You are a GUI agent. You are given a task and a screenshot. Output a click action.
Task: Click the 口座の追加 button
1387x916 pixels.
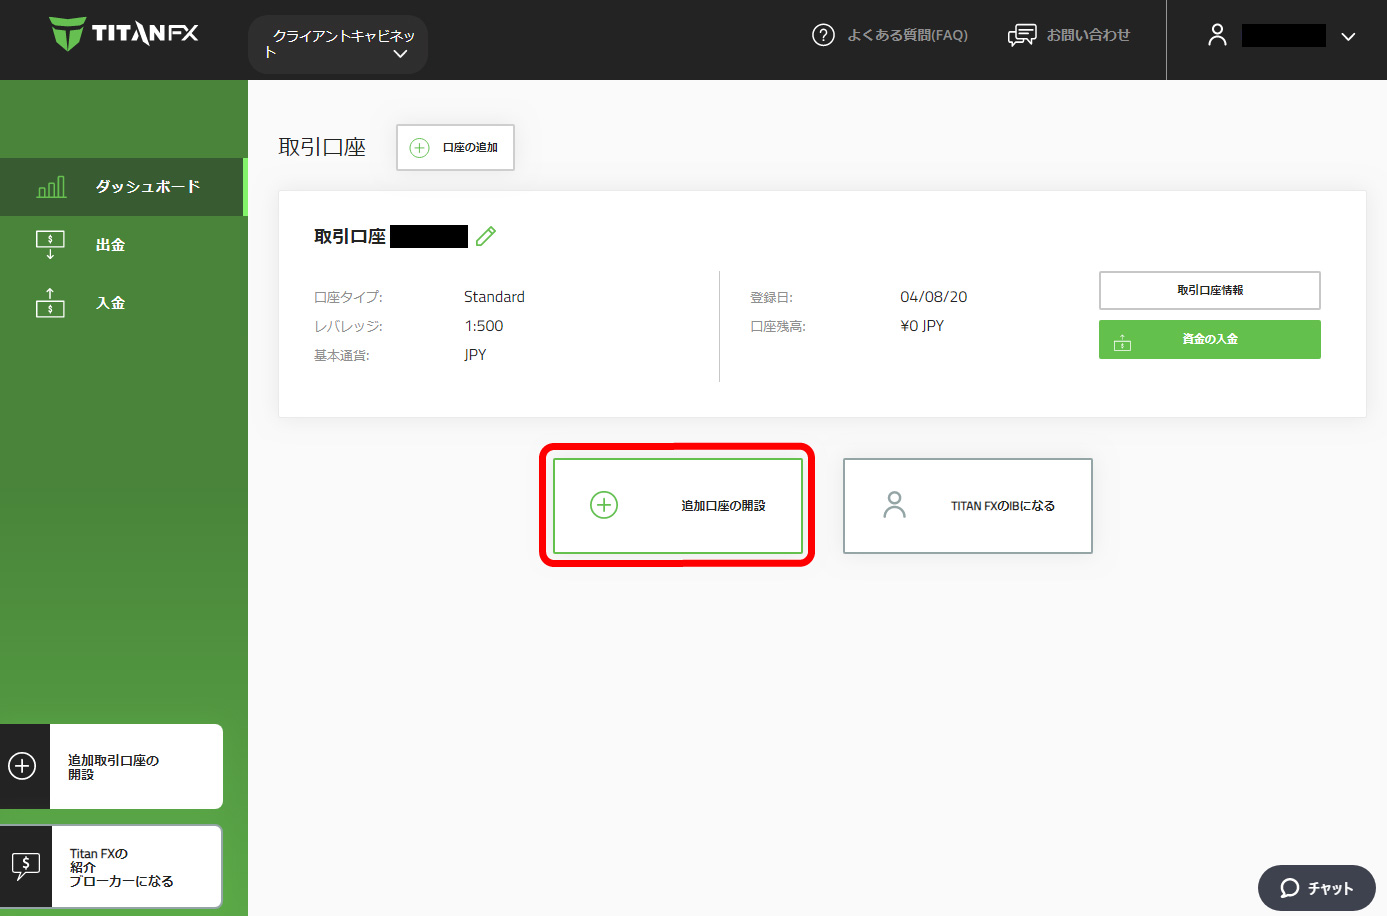tap(455, 147)
